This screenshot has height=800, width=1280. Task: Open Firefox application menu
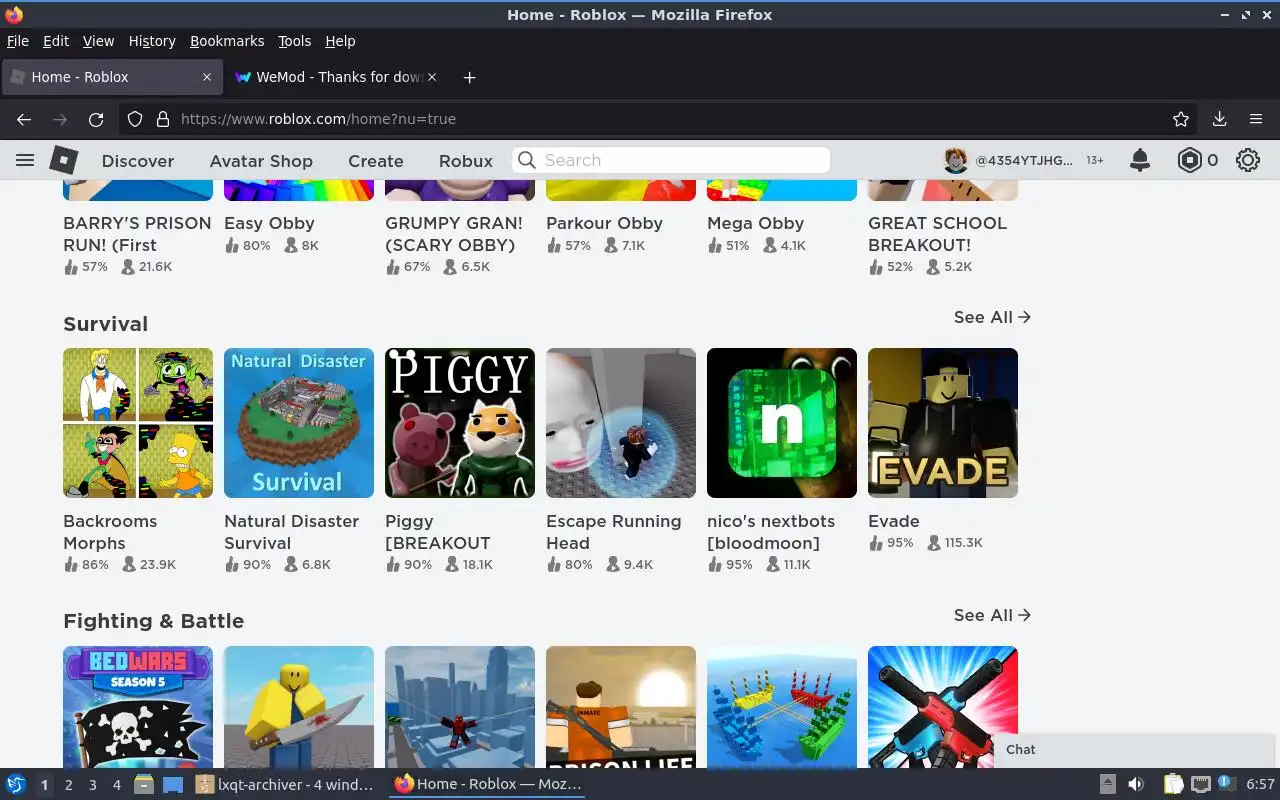point(1256,119)
